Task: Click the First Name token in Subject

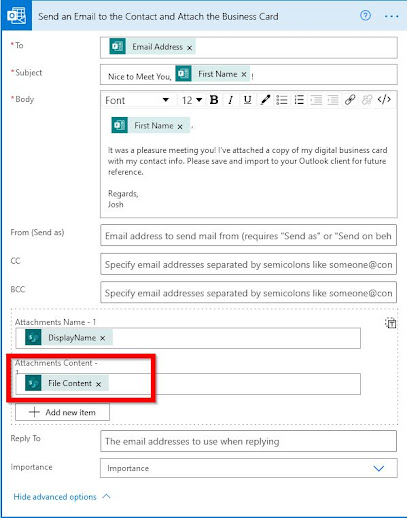Action: pyautogui.click(x=213, y=74)
